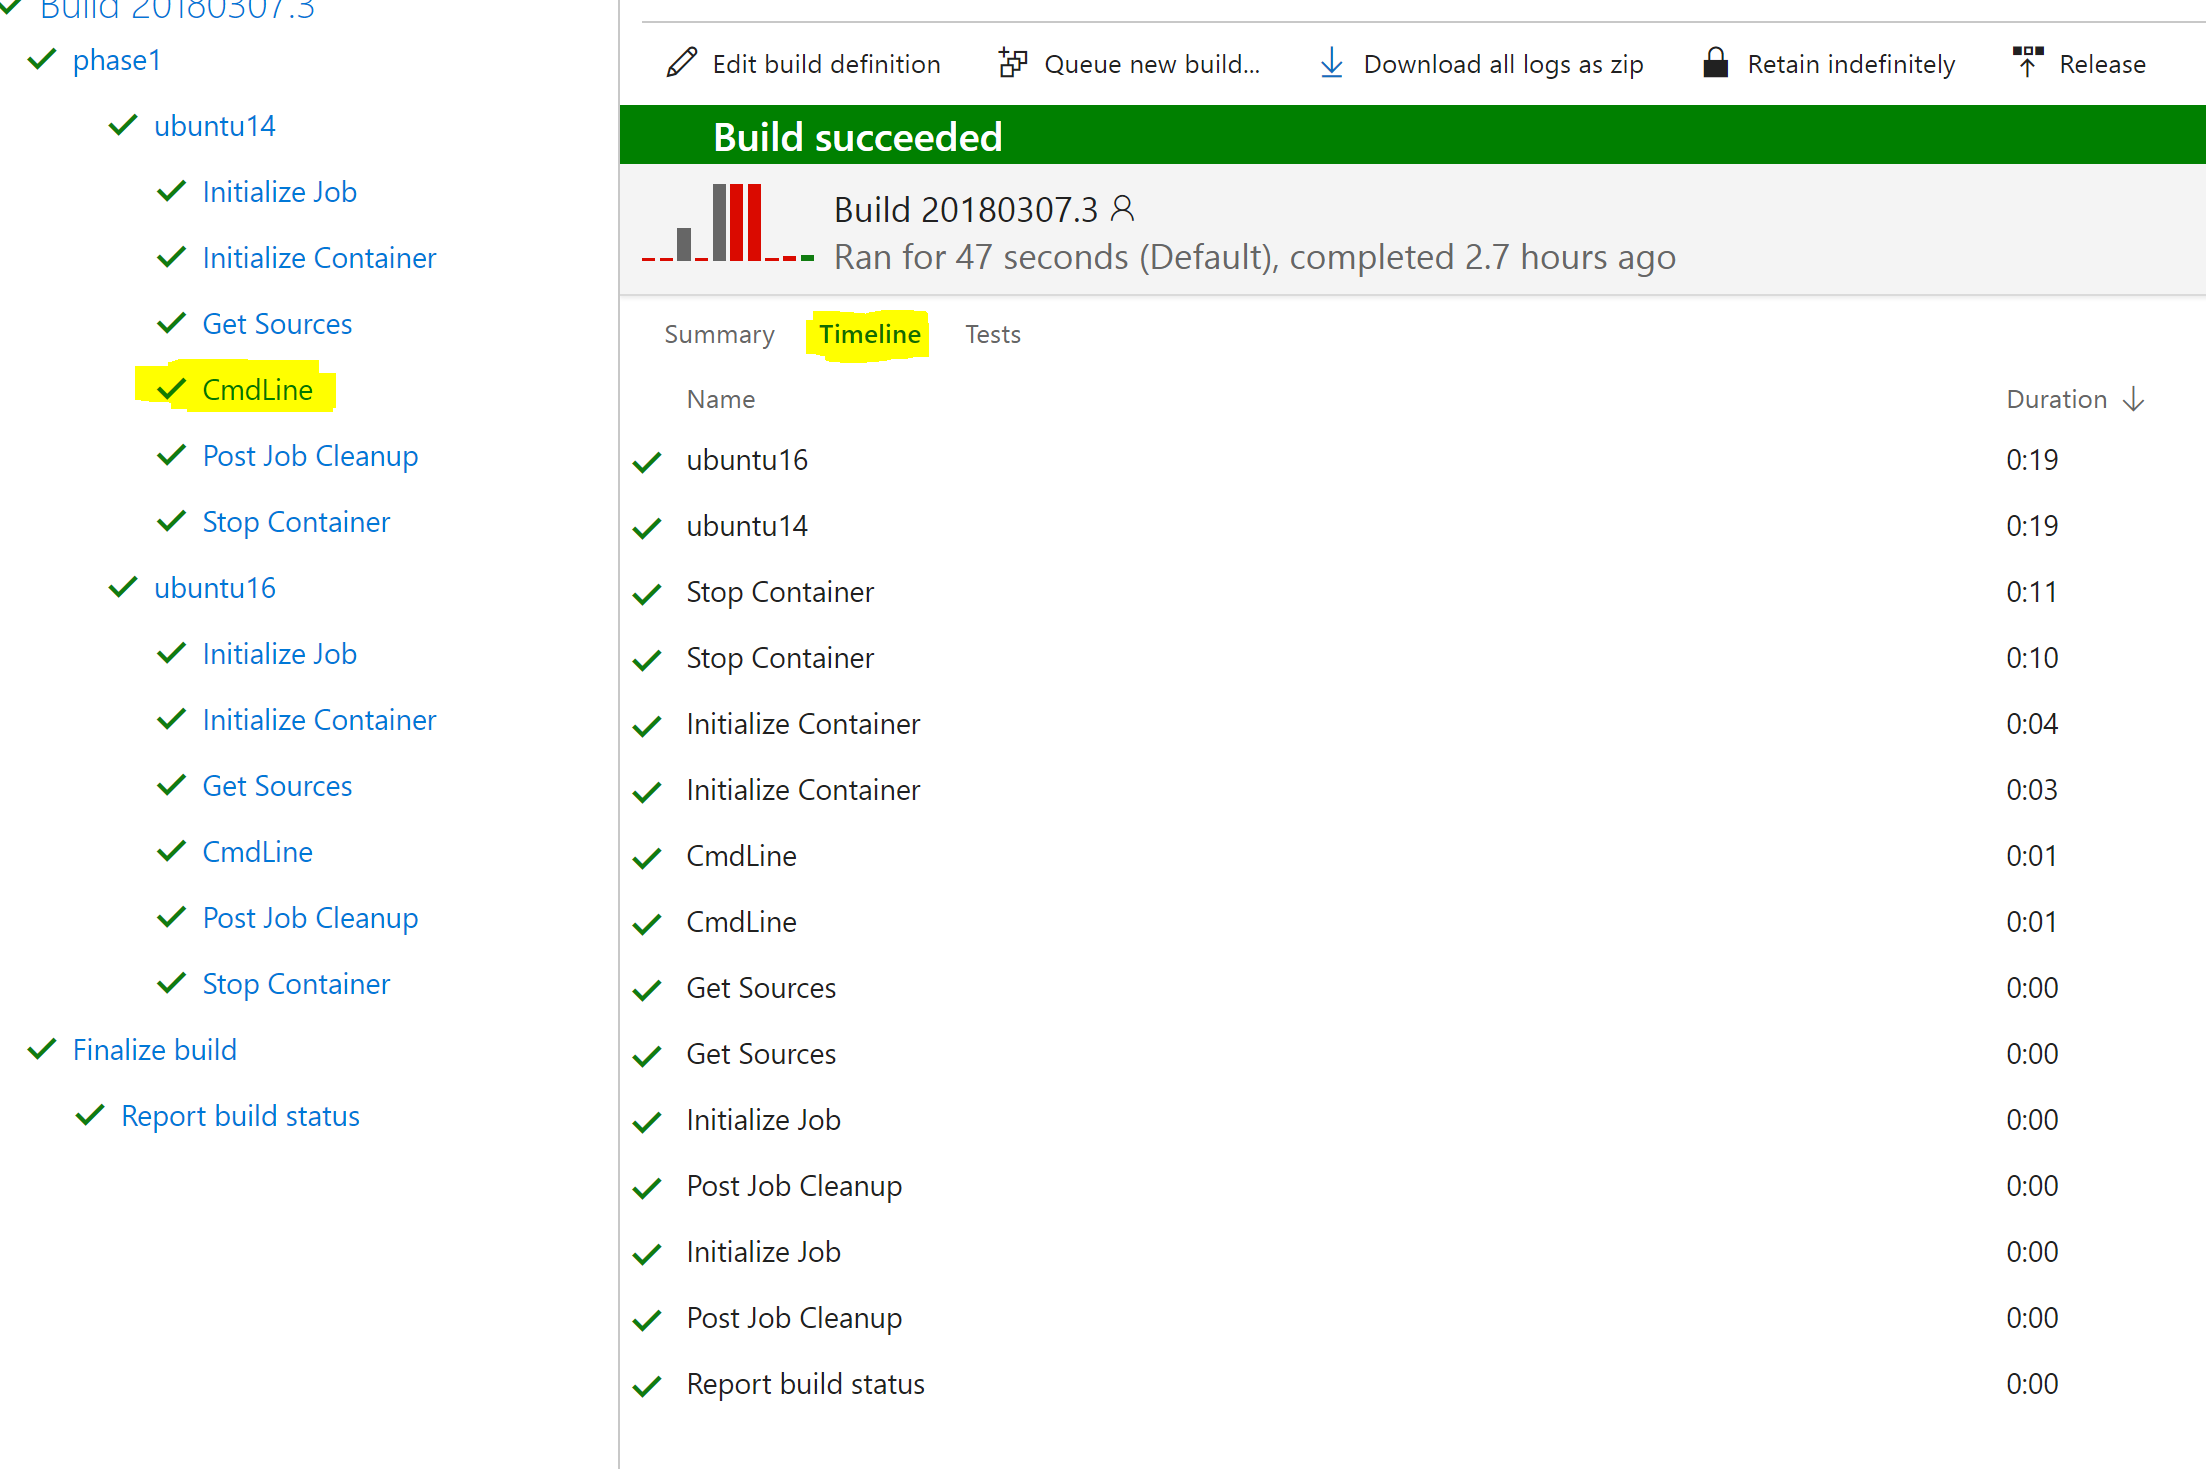
Task: Click the Edit build definition pencil icon
Action: tap(680, 62)
